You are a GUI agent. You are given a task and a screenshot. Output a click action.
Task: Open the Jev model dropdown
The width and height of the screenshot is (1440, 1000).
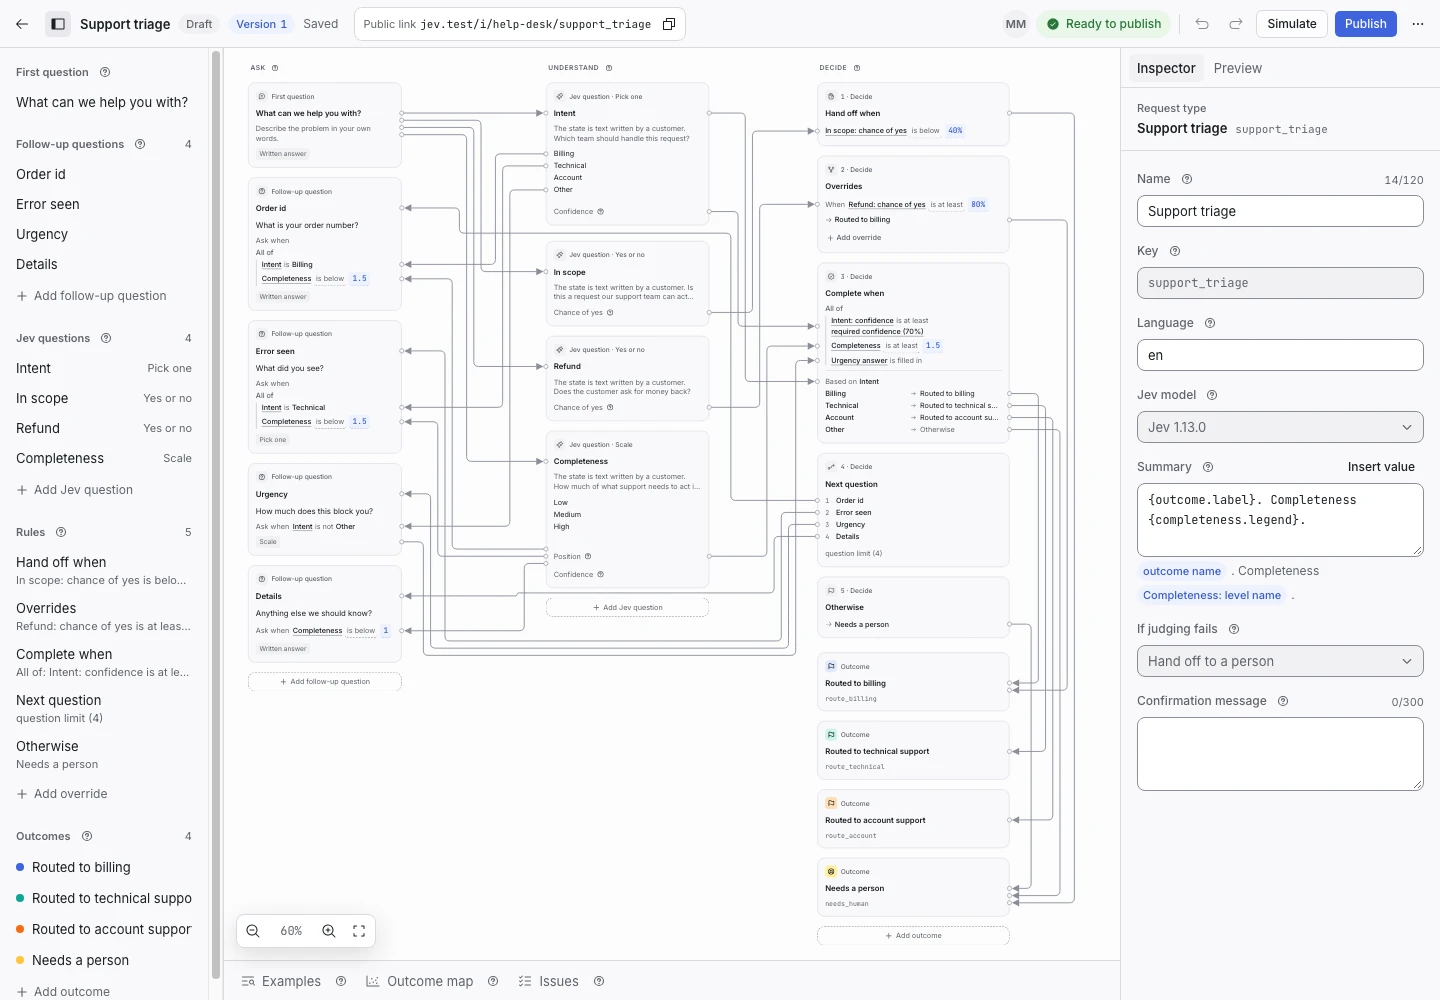point(1280,427)
